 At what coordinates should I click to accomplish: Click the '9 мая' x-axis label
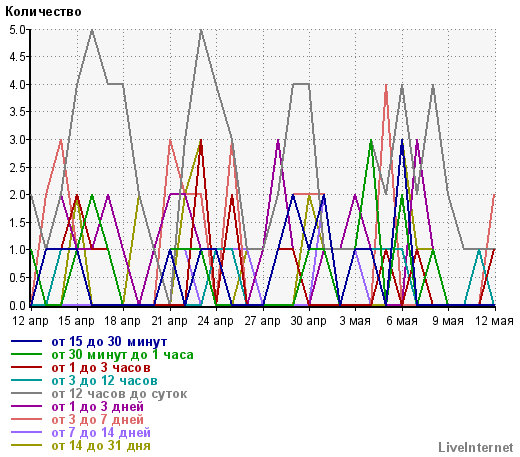(x=448, y=321)
